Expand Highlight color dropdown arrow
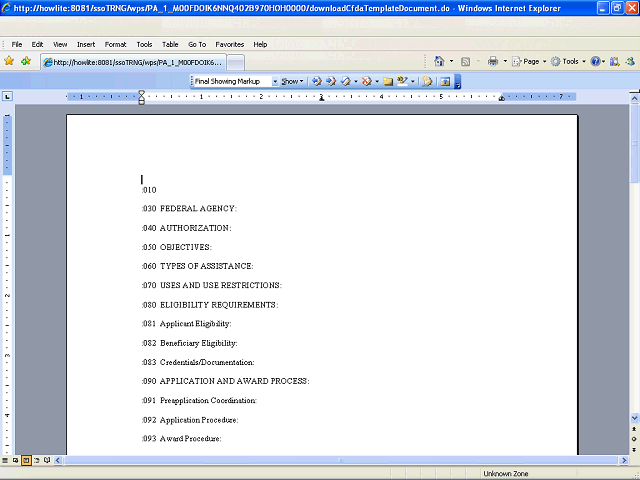Screen dimensions: 640x480 (x=413, y=81)
